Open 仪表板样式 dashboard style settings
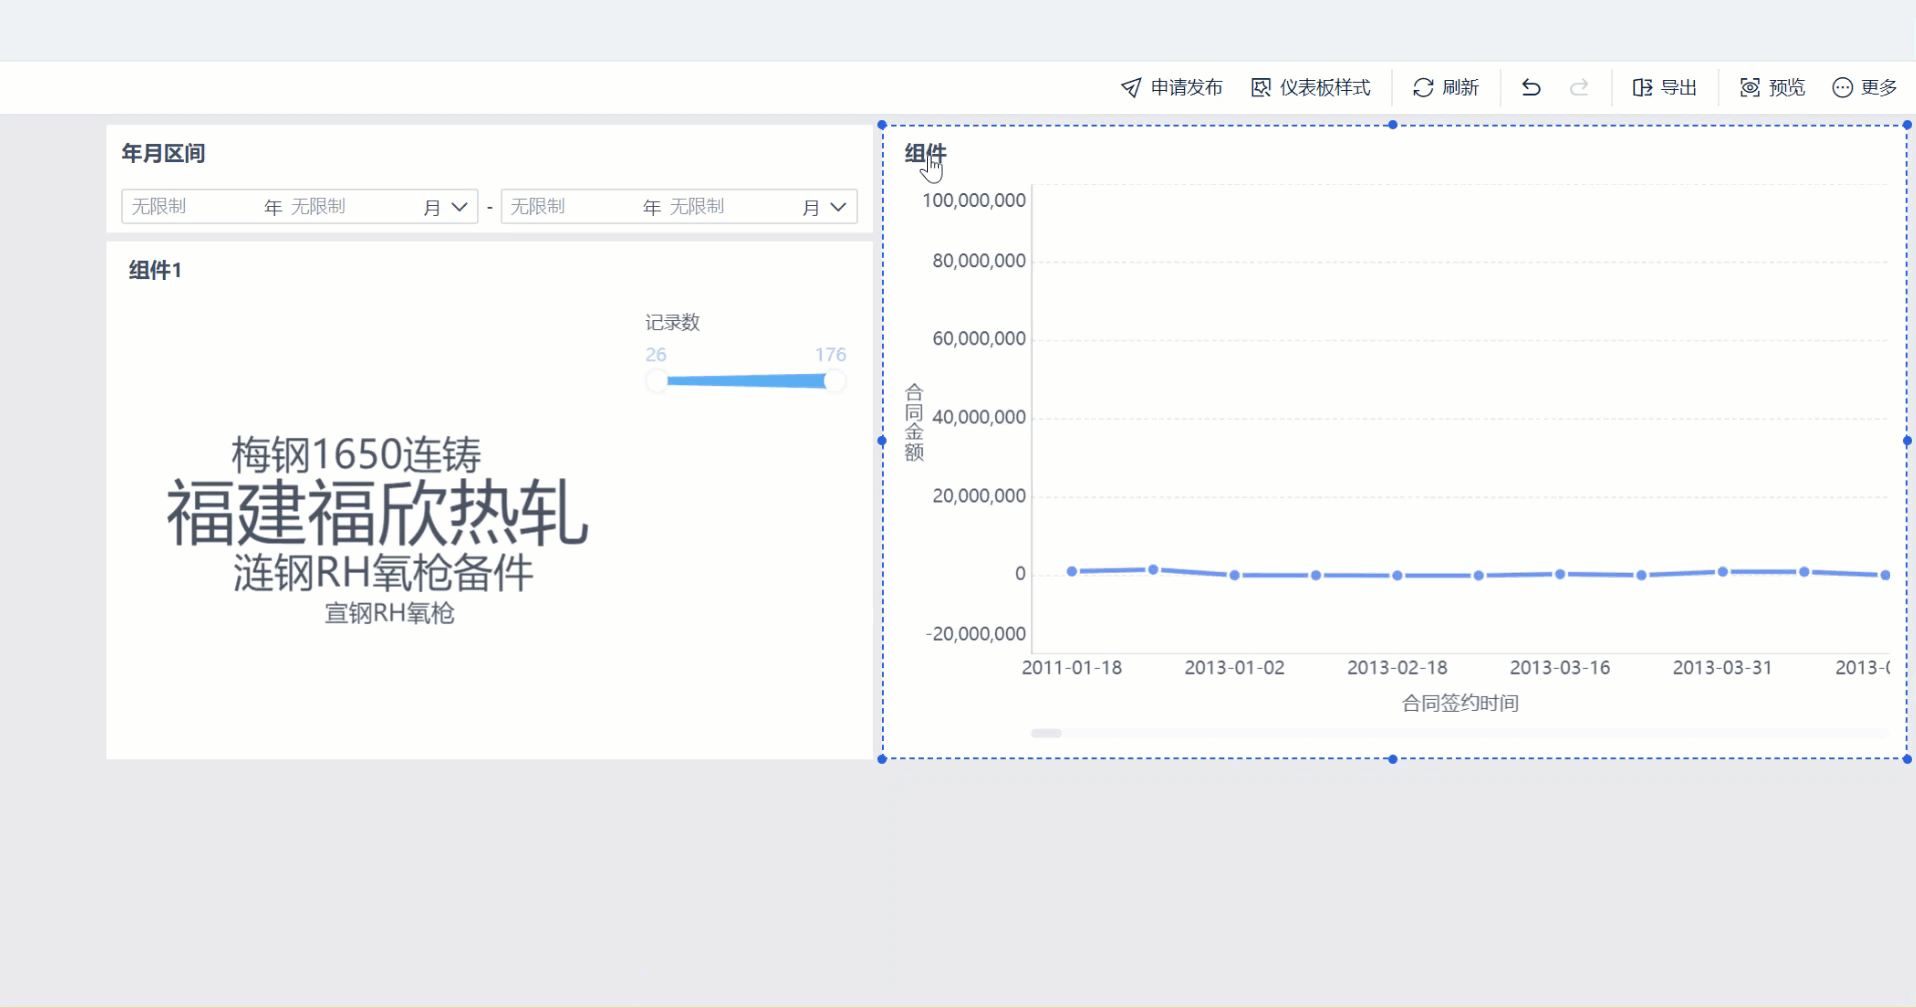The width and height of the screenshot is (1916, 1008). coord(1310,88)
